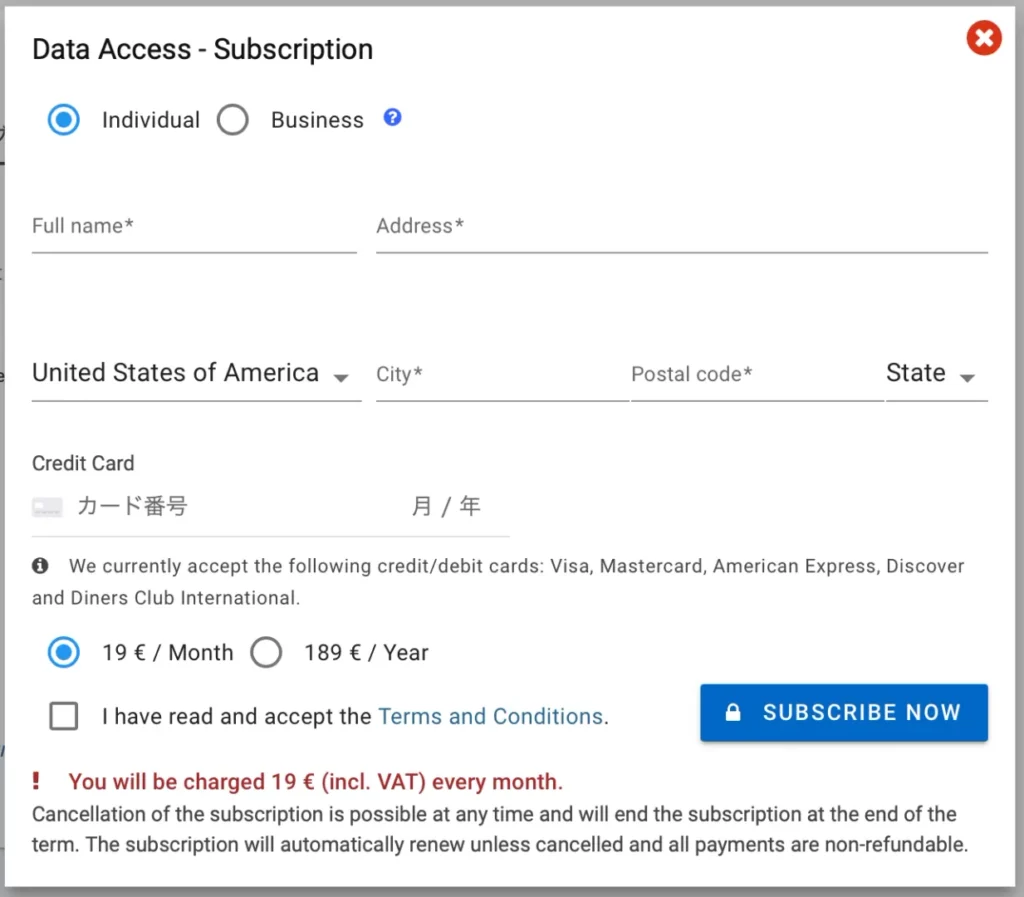Close the subscription dialog with red X
1024x897 pixels.
(x=984, y=38)
